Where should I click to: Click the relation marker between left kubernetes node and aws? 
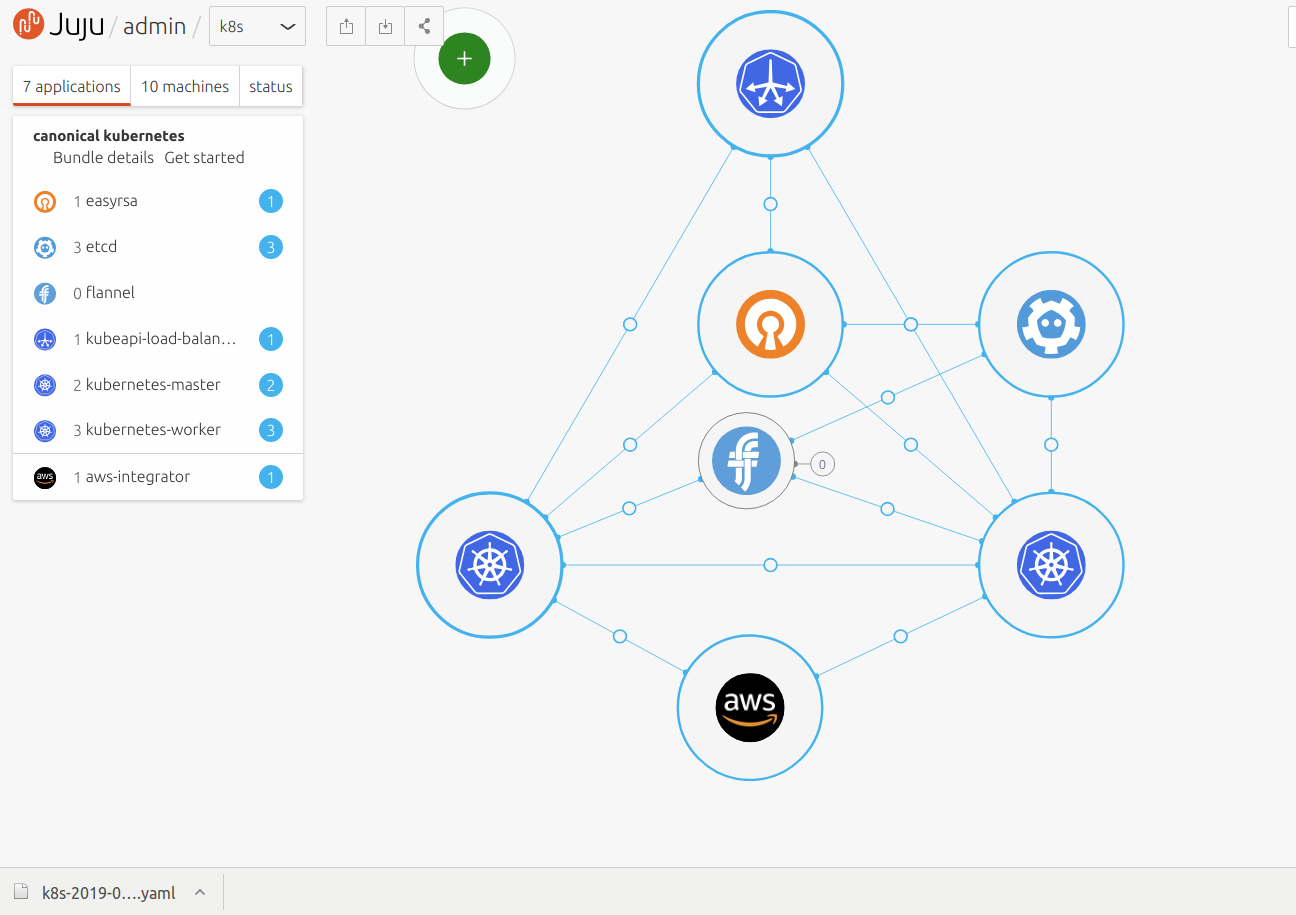click(620, 636)
